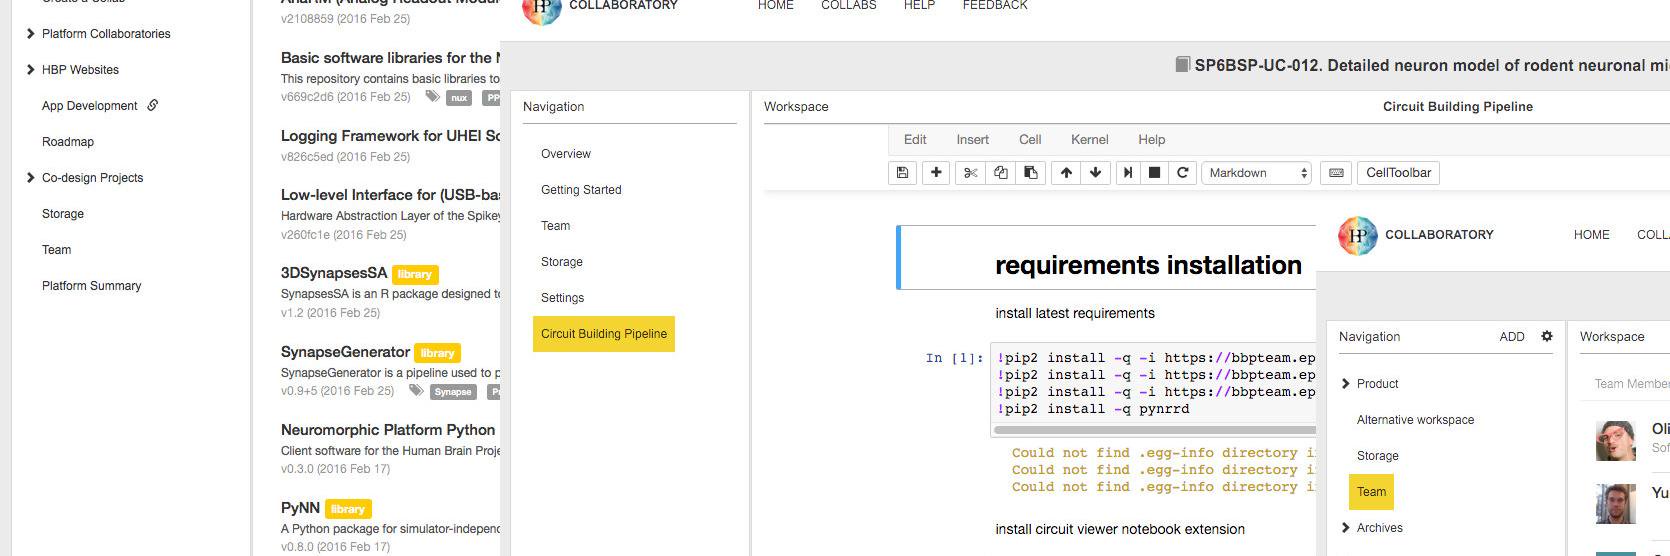The height and width of the screenshot is (556, 1670).
Task: Open Platform Summary in the left sidebar
Action: (x=91, y=286)
